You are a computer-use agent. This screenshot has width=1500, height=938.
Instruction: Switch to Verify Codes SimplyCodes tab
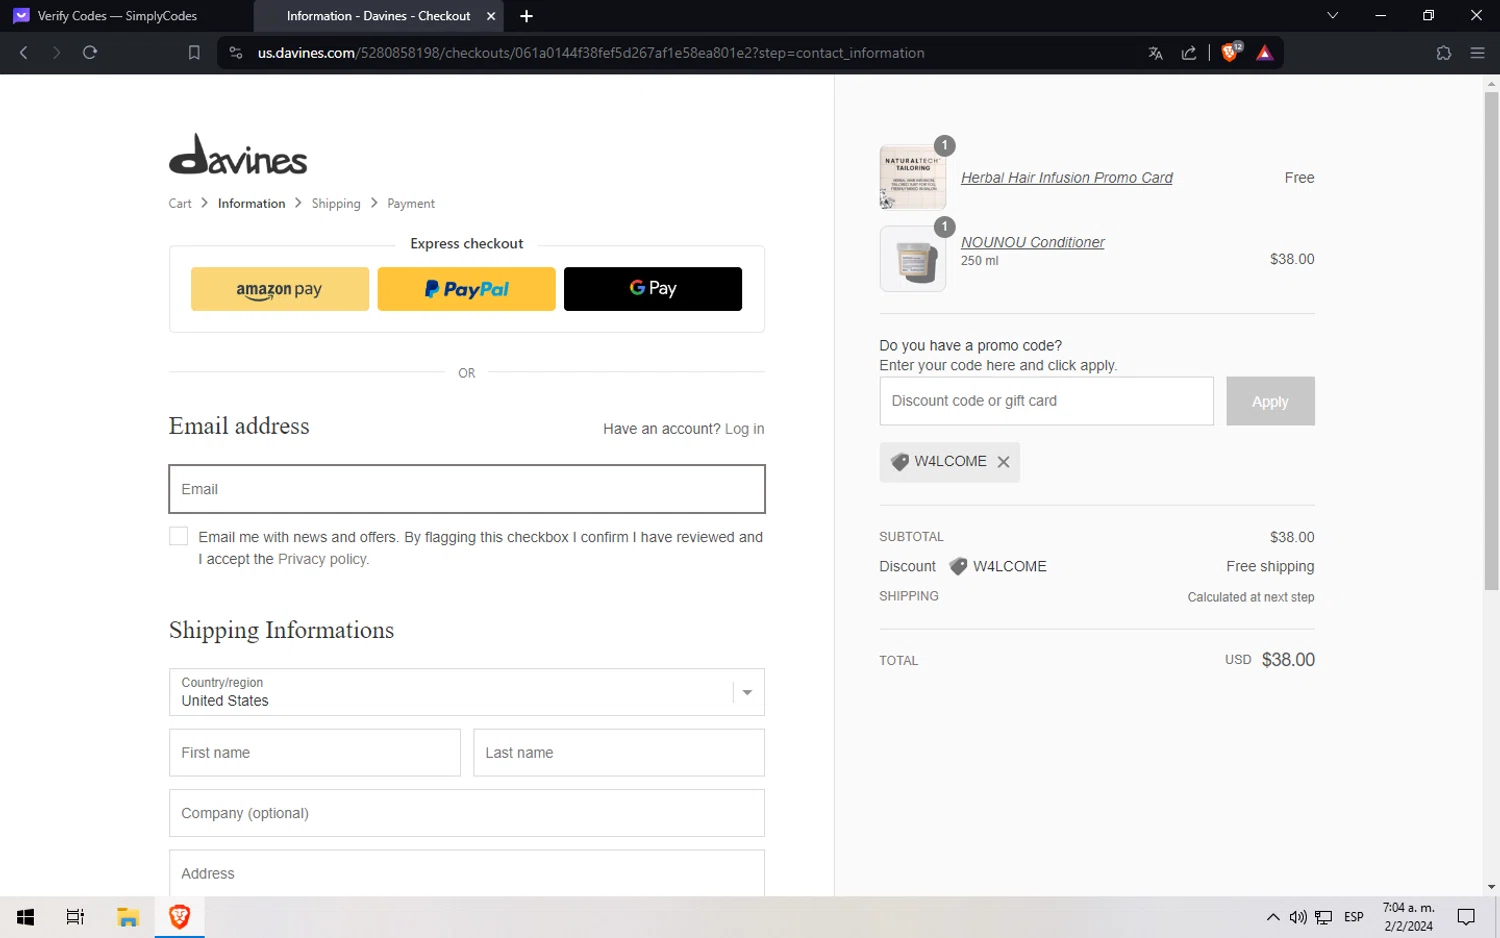tap(125, 16)
